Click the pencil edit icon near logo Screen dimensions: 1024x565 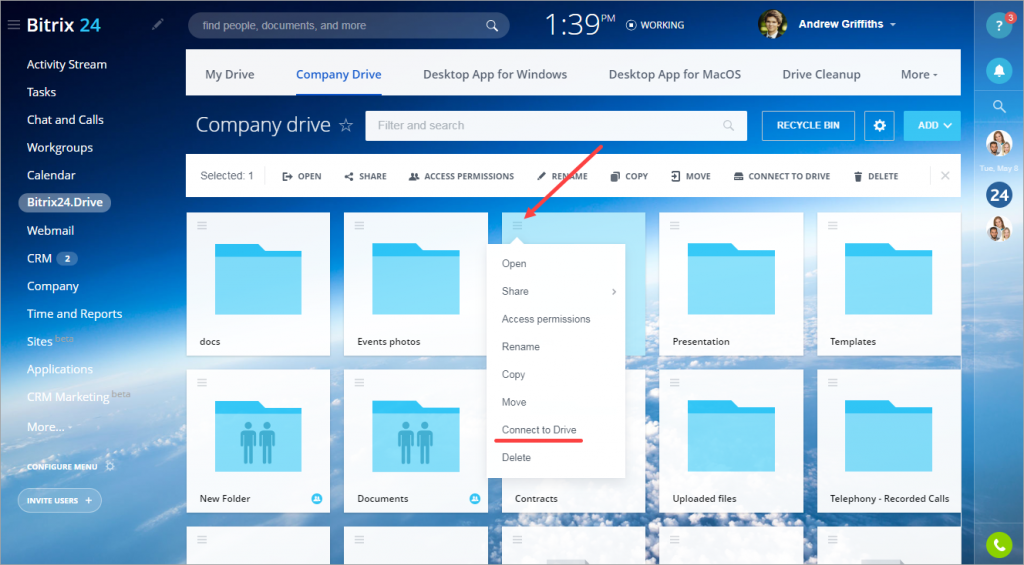click(x=157, y=25)
